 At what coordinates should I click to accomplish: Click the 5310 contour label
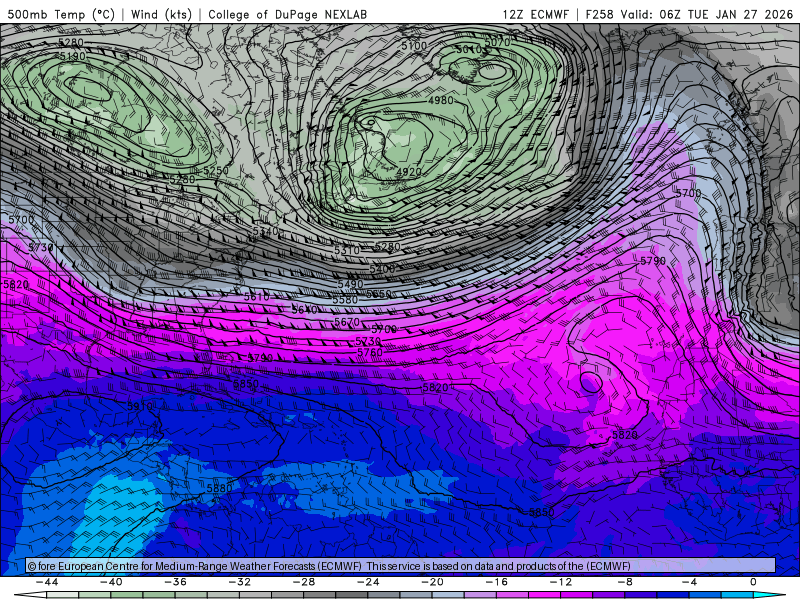click(x=347, y=250)
